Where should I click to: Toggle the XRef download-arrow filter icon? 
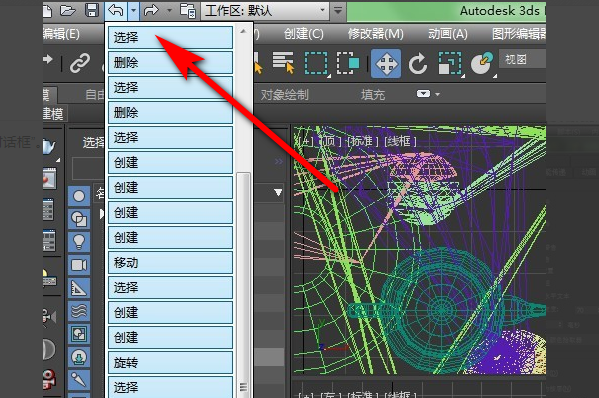[x=79, y=357]
